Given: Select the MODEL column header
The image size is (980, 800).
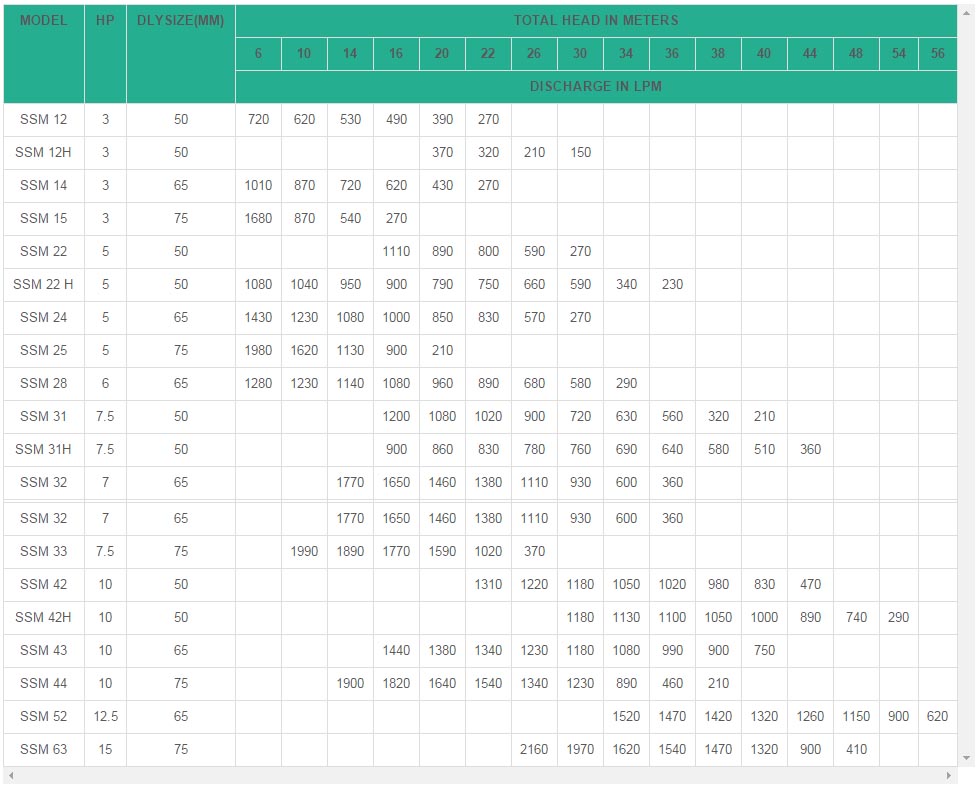Looking at the screenshot, I should click(x=44, y=20).
